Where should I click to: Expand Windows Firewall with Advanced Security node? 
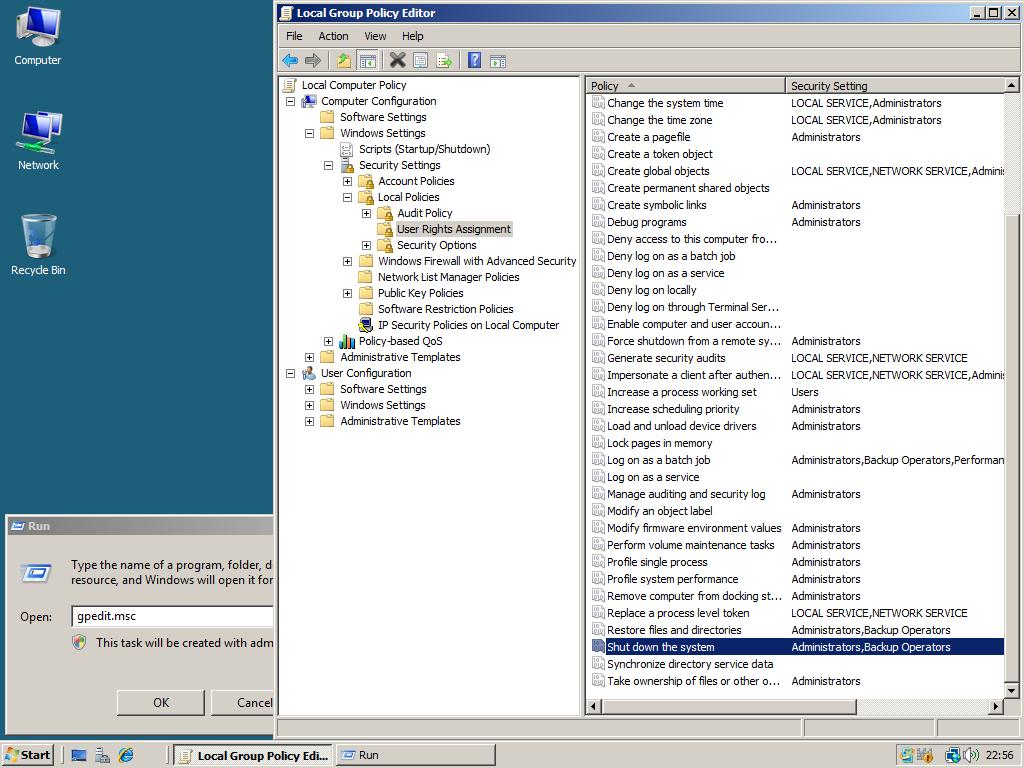pos(347,261)
